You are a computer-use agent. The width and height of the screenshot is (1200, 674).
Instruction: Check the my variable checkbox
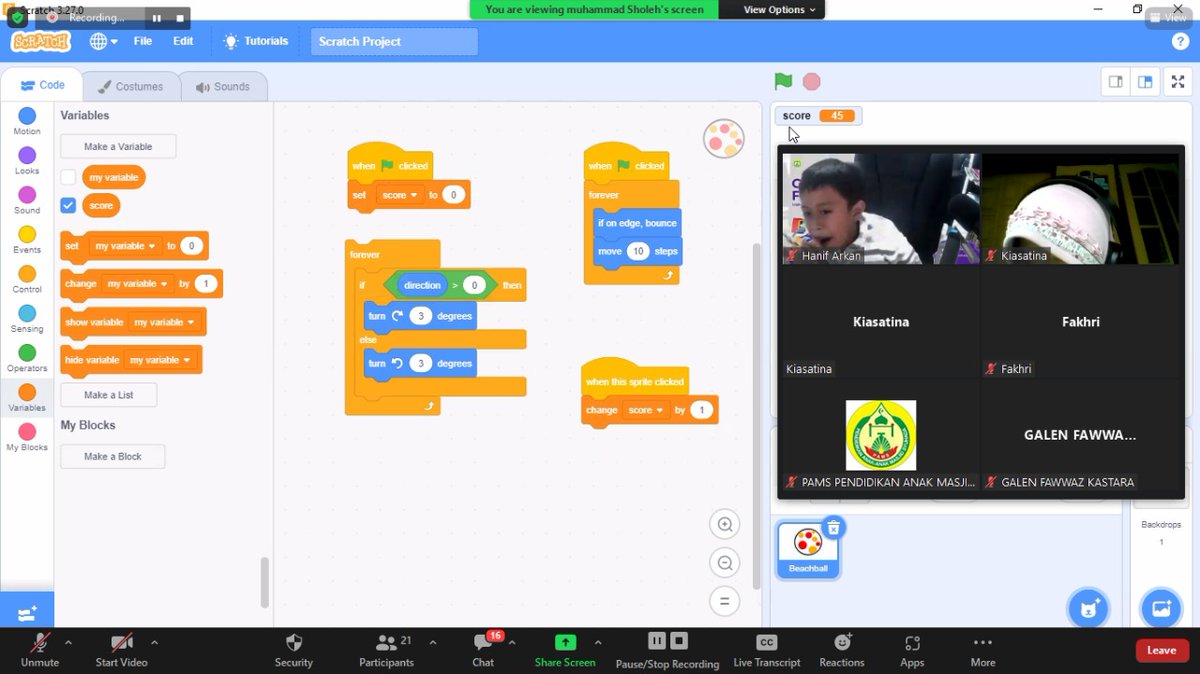point(68,177)
